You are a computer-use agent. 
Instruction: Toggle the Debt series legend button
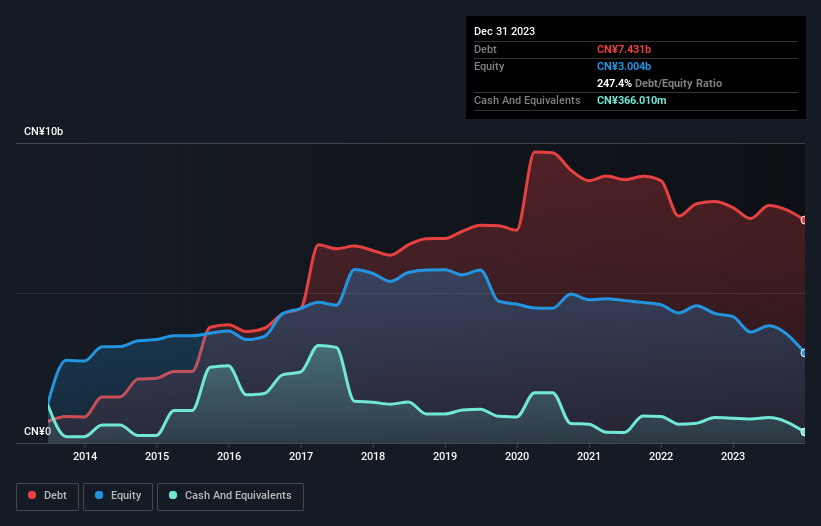[48, 496]
